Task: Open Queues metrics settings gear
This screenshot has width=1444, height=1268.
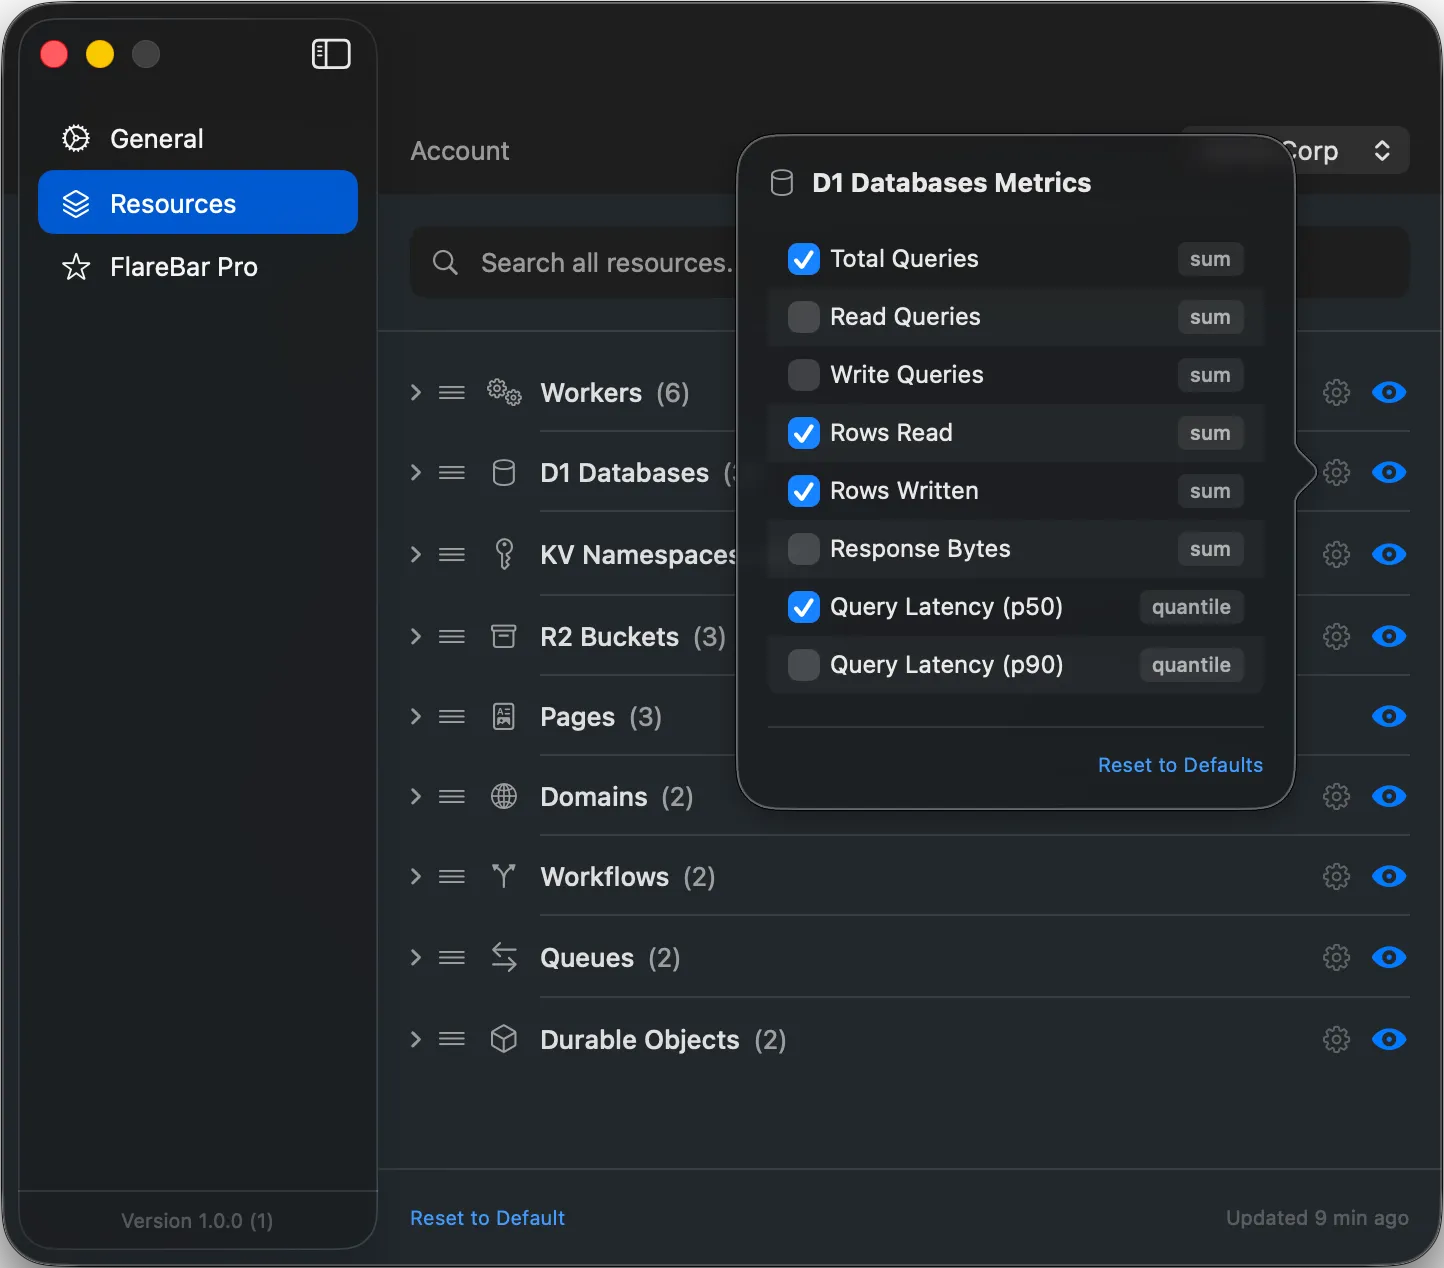Action: coord(1336,957)
